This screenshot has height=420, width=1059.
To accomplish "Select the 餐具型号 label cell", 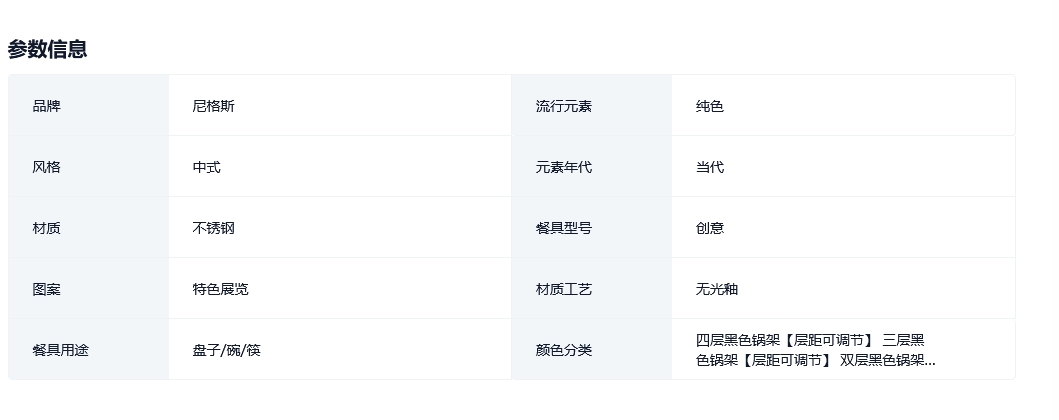I will point(563,228).
